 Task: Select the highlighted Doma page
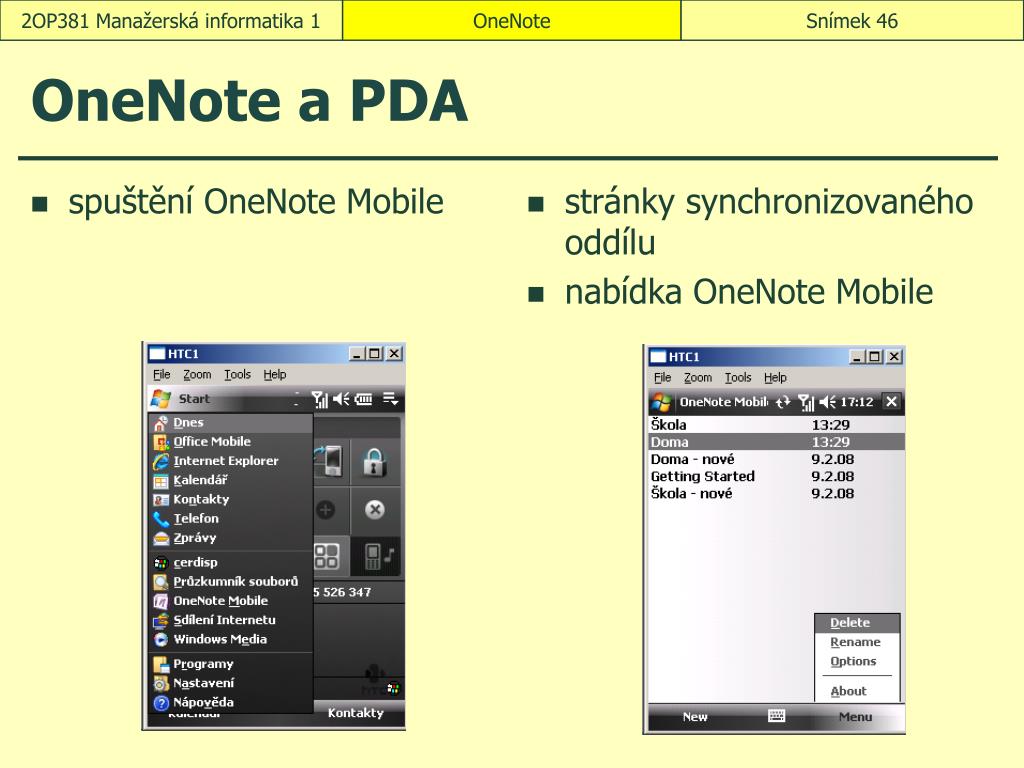click(x=776, y=442)
